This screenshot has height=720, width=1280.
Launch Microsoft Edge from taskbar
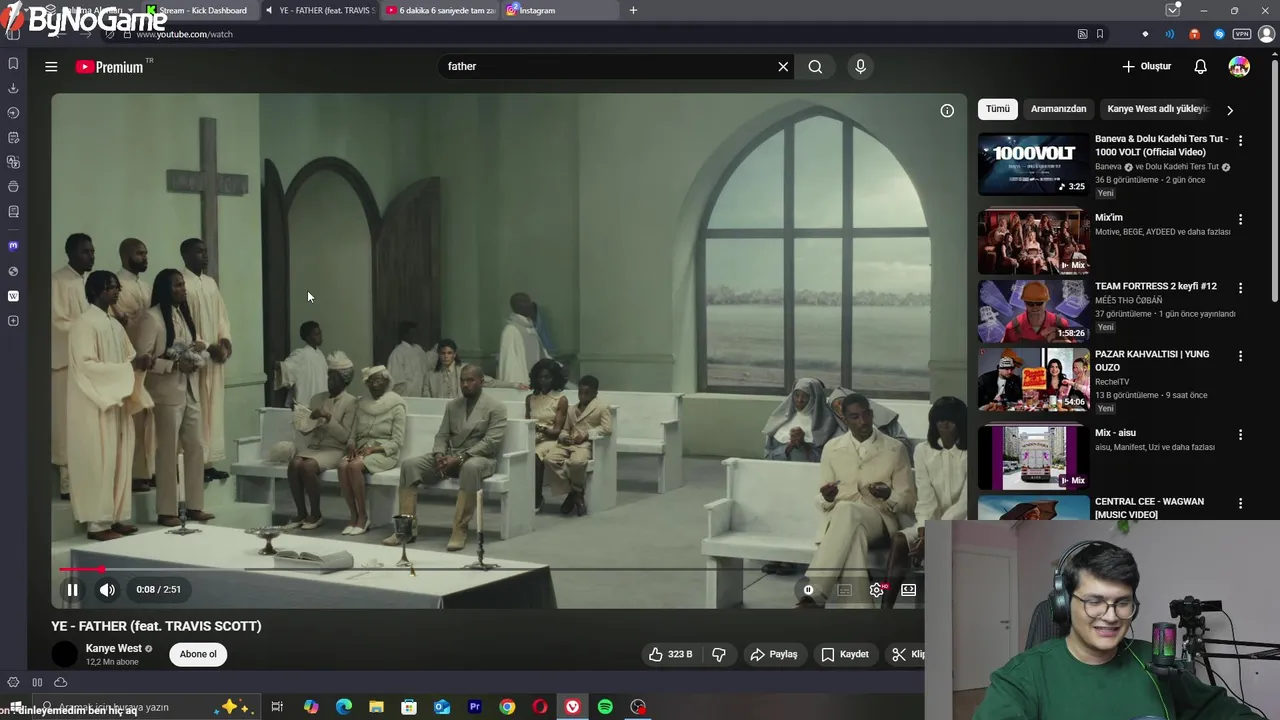(344, 707)
